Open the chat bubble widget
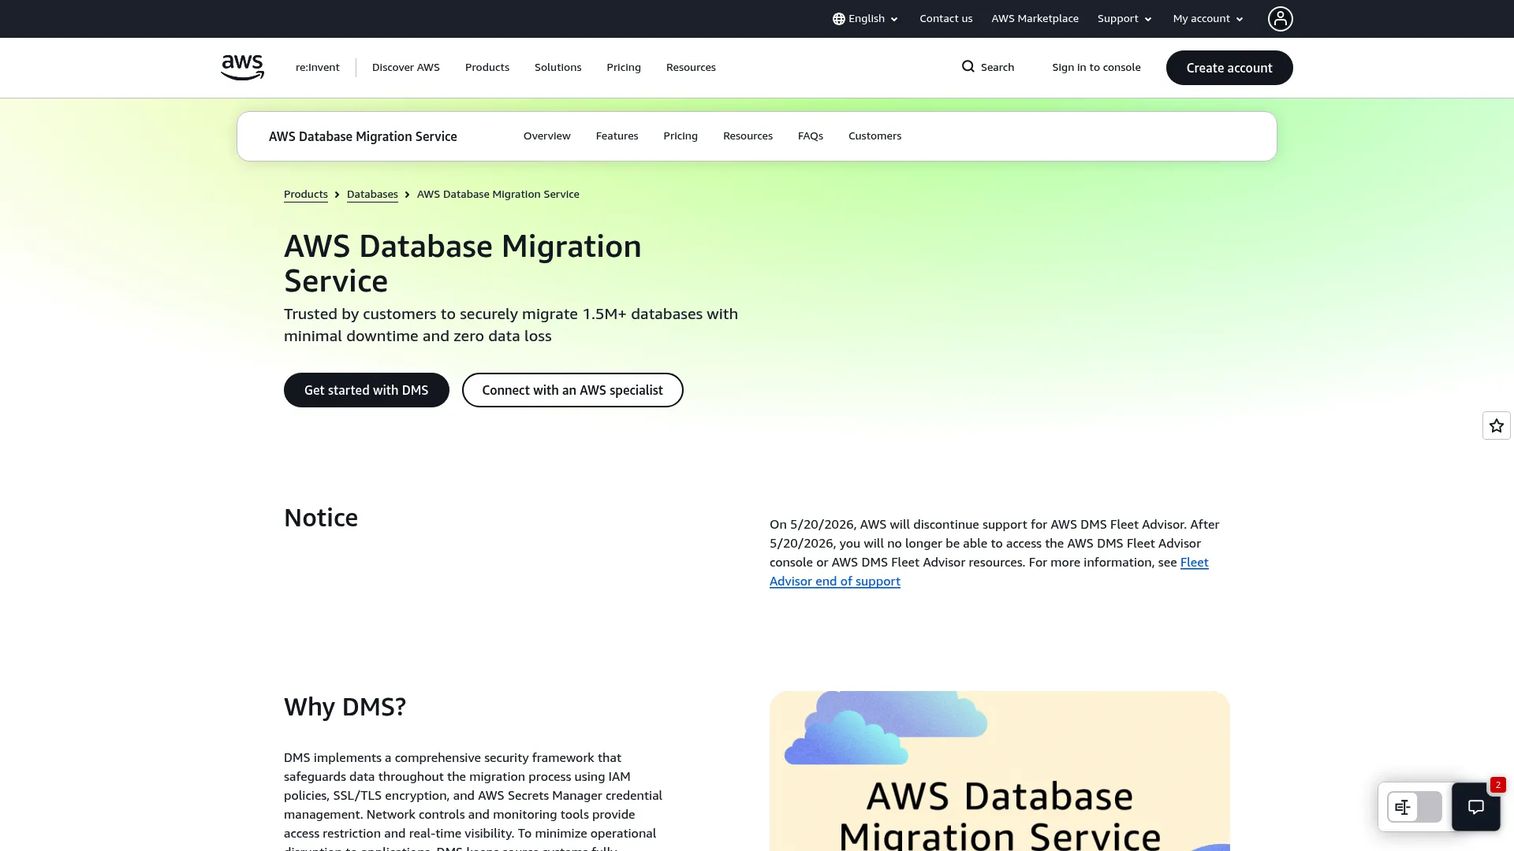The image size is (1514, 851). point(1476,807)
